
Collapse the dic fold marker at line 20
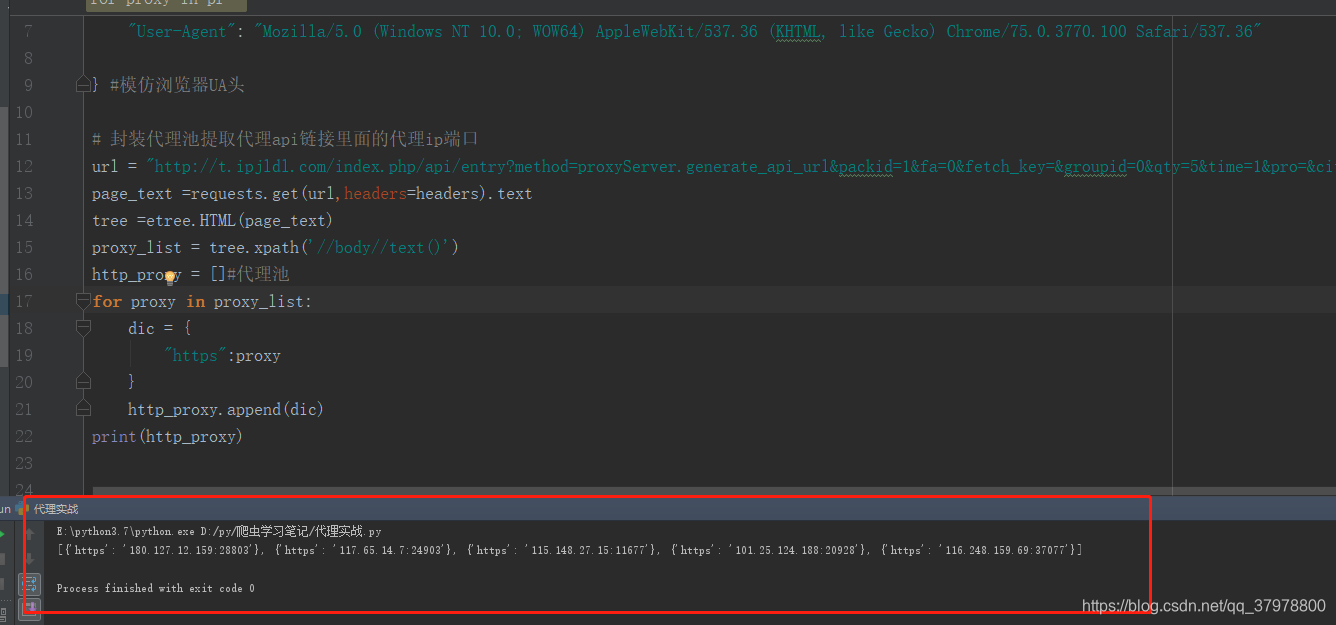tap(83, 382)
